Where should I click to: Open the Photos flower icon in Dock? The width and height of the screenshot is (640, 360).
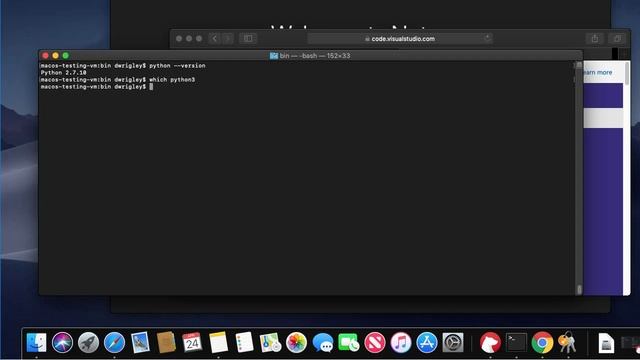[x=296, y=342]
